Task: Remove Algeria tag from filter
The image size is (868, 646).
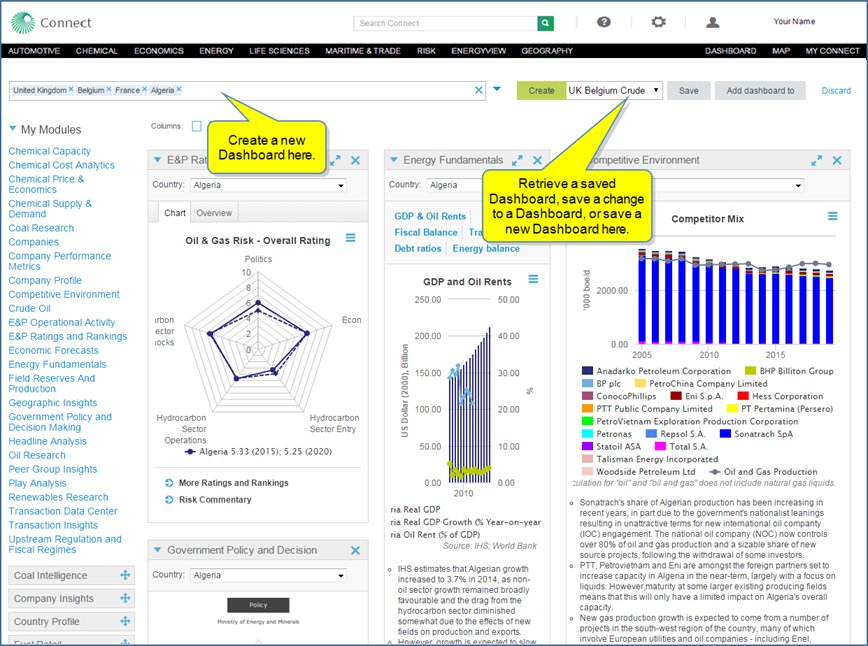Action: tap(179, 89)
